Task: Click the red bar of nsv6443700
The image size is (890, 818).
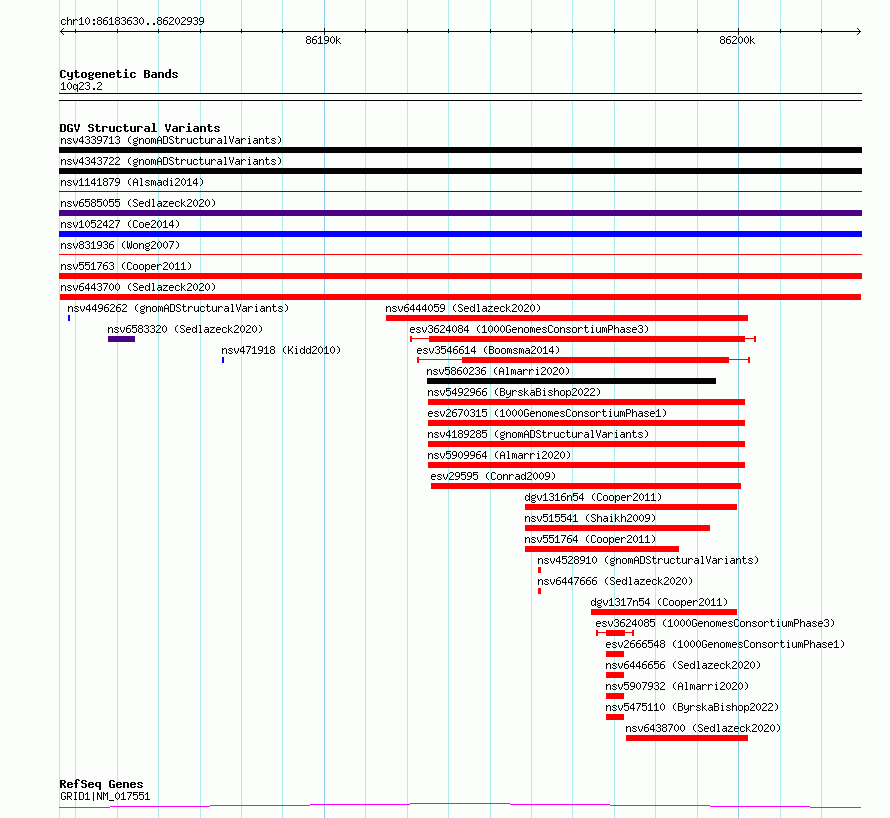Action: 460,297
